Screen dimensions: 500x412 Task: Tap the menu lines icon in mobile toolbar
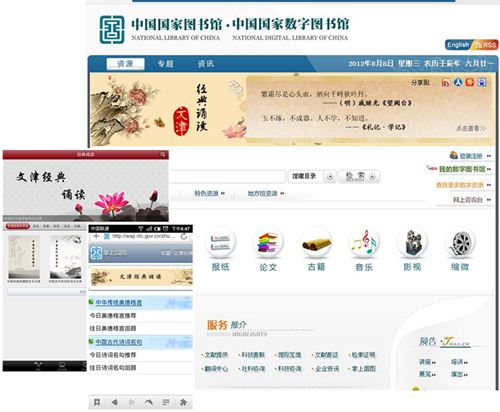click(166, 402)
